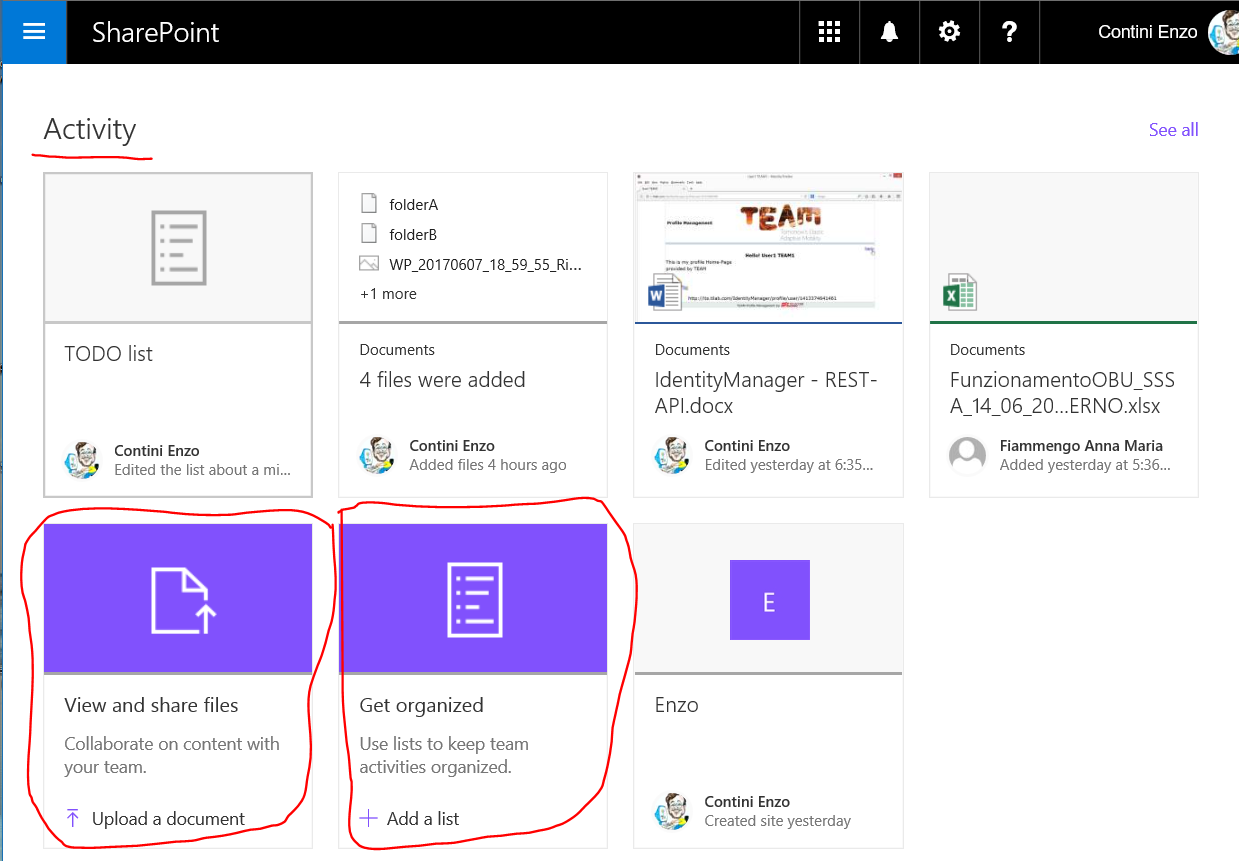The height and width of the screenshot is (861, 1239).
Task: Click the Contini Enzo profile avatar
Action: 1223,32
